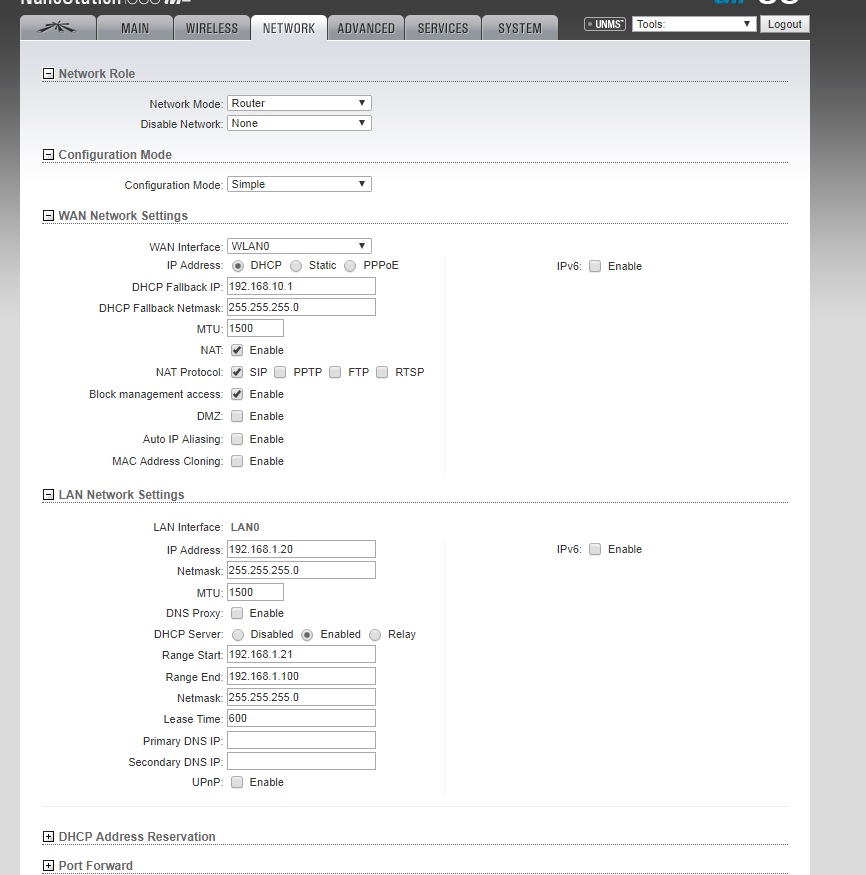Click the DHCP Fallback Netmask field
Screen dimensions: 866x875
(301, 307)
